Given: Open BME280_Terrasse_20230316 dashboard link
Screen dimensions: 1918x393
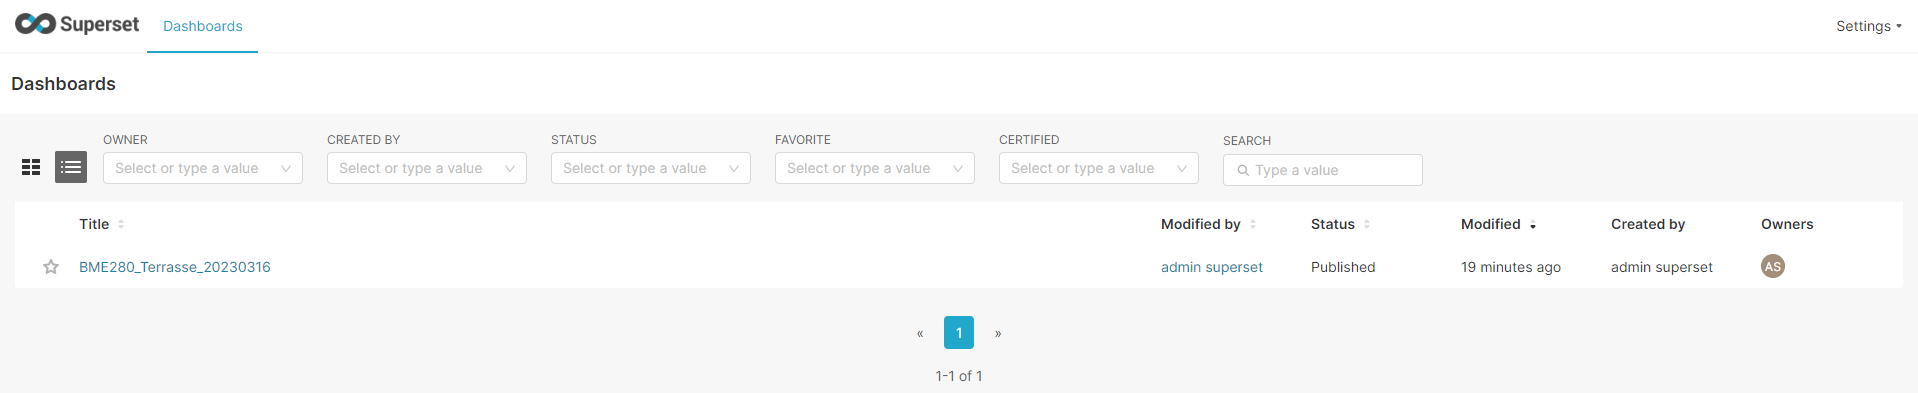Looking at the screenshot, I should tap(175, 267).
